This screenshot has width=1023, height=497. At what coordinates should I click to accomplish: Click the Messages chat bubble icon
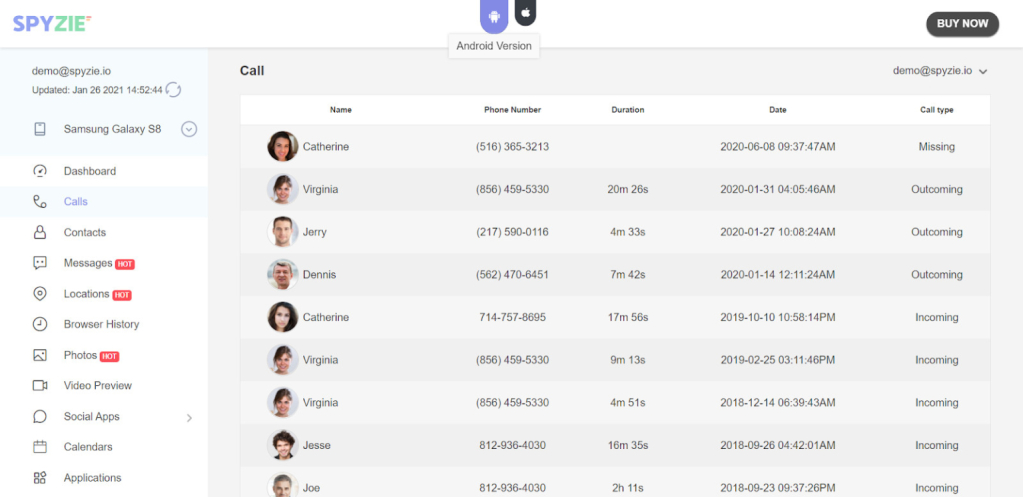coord(40,263)
